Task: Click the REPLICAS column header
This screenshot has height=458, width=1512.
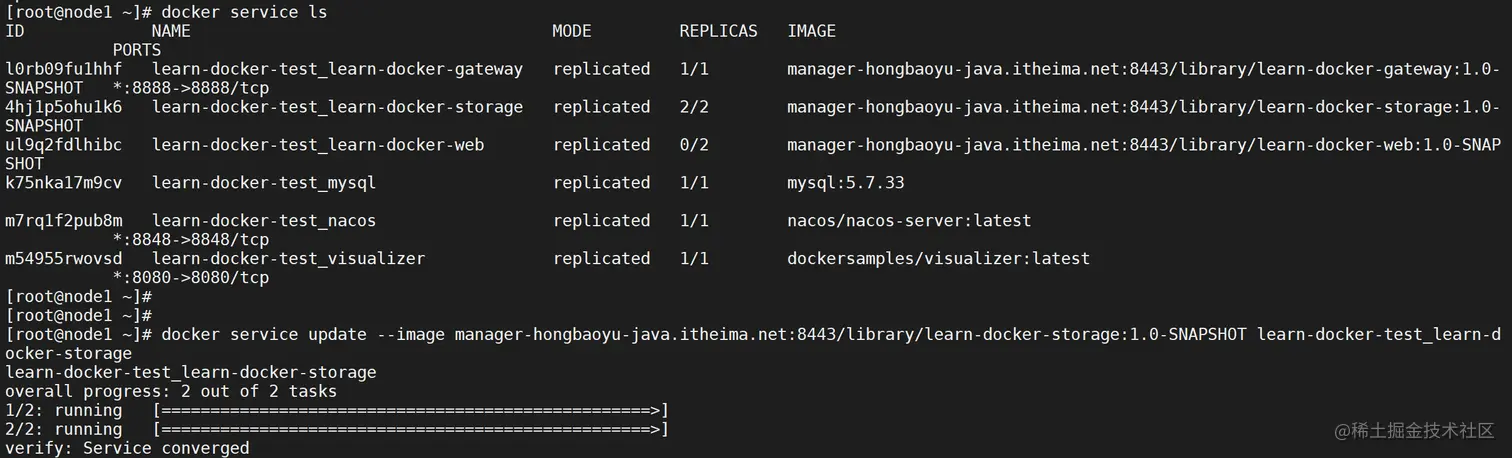Action: (x=718, y=31)
